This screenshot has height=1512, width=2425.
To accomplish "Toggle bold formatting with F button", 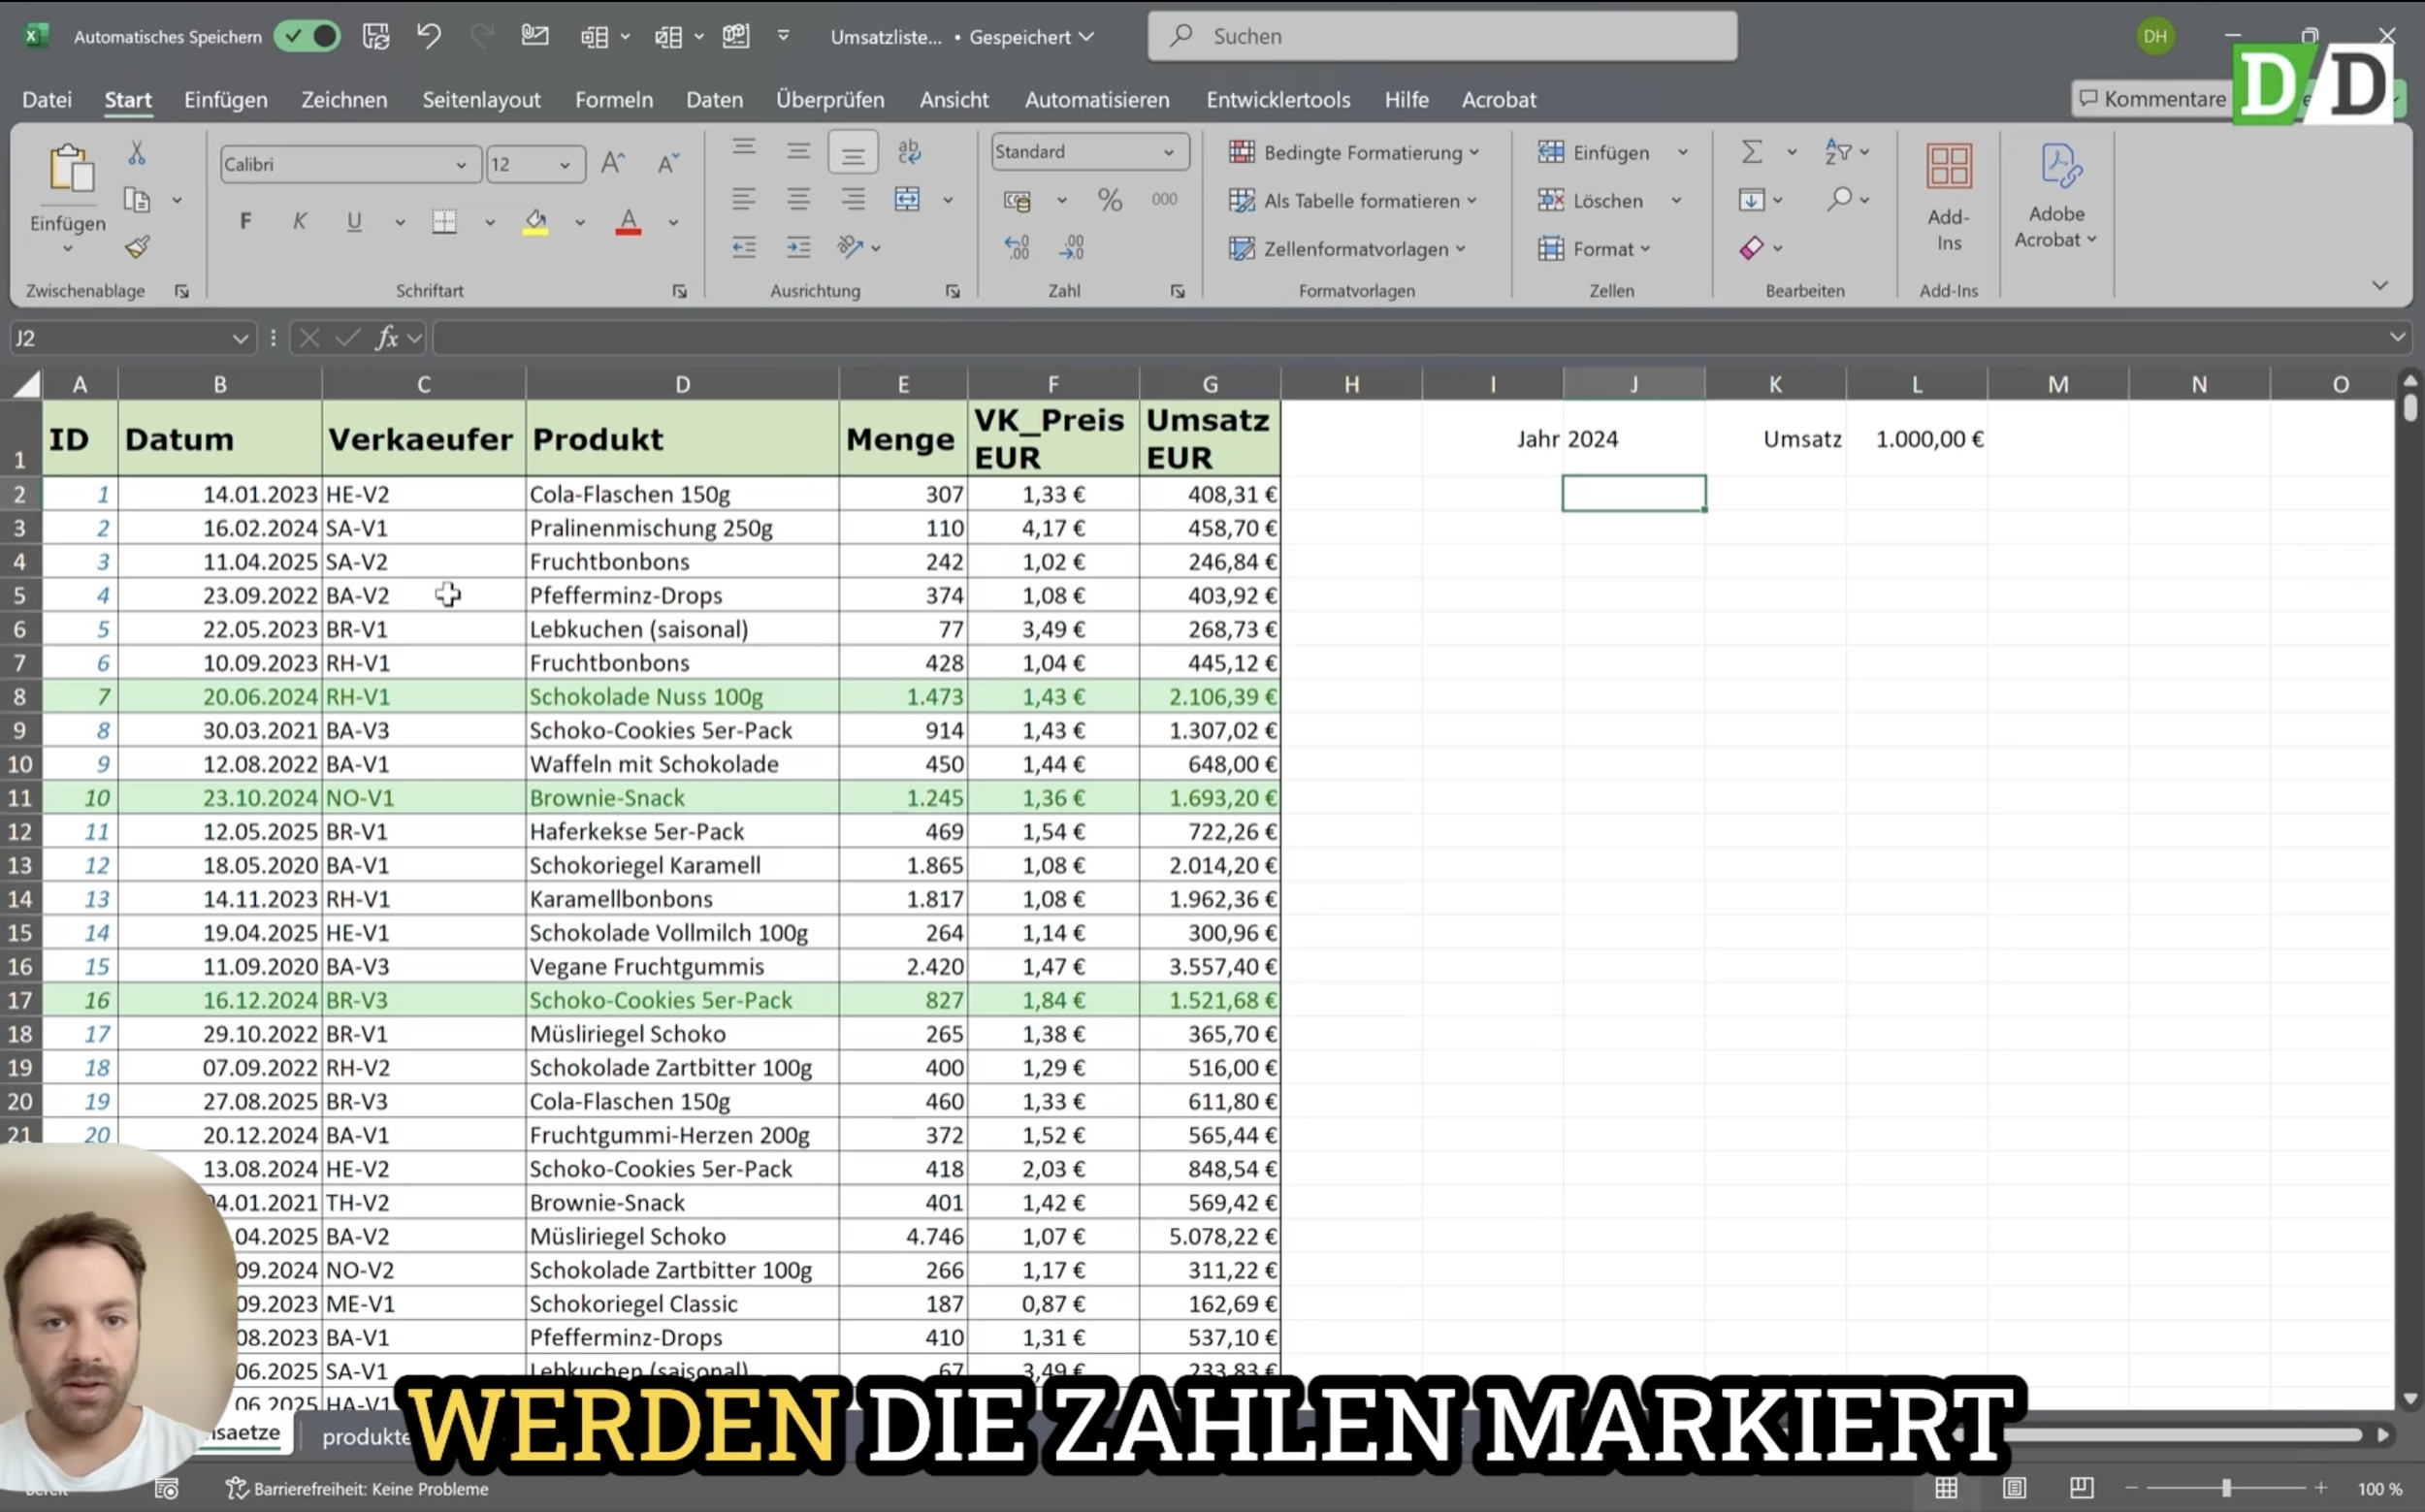I will [245, 221].
